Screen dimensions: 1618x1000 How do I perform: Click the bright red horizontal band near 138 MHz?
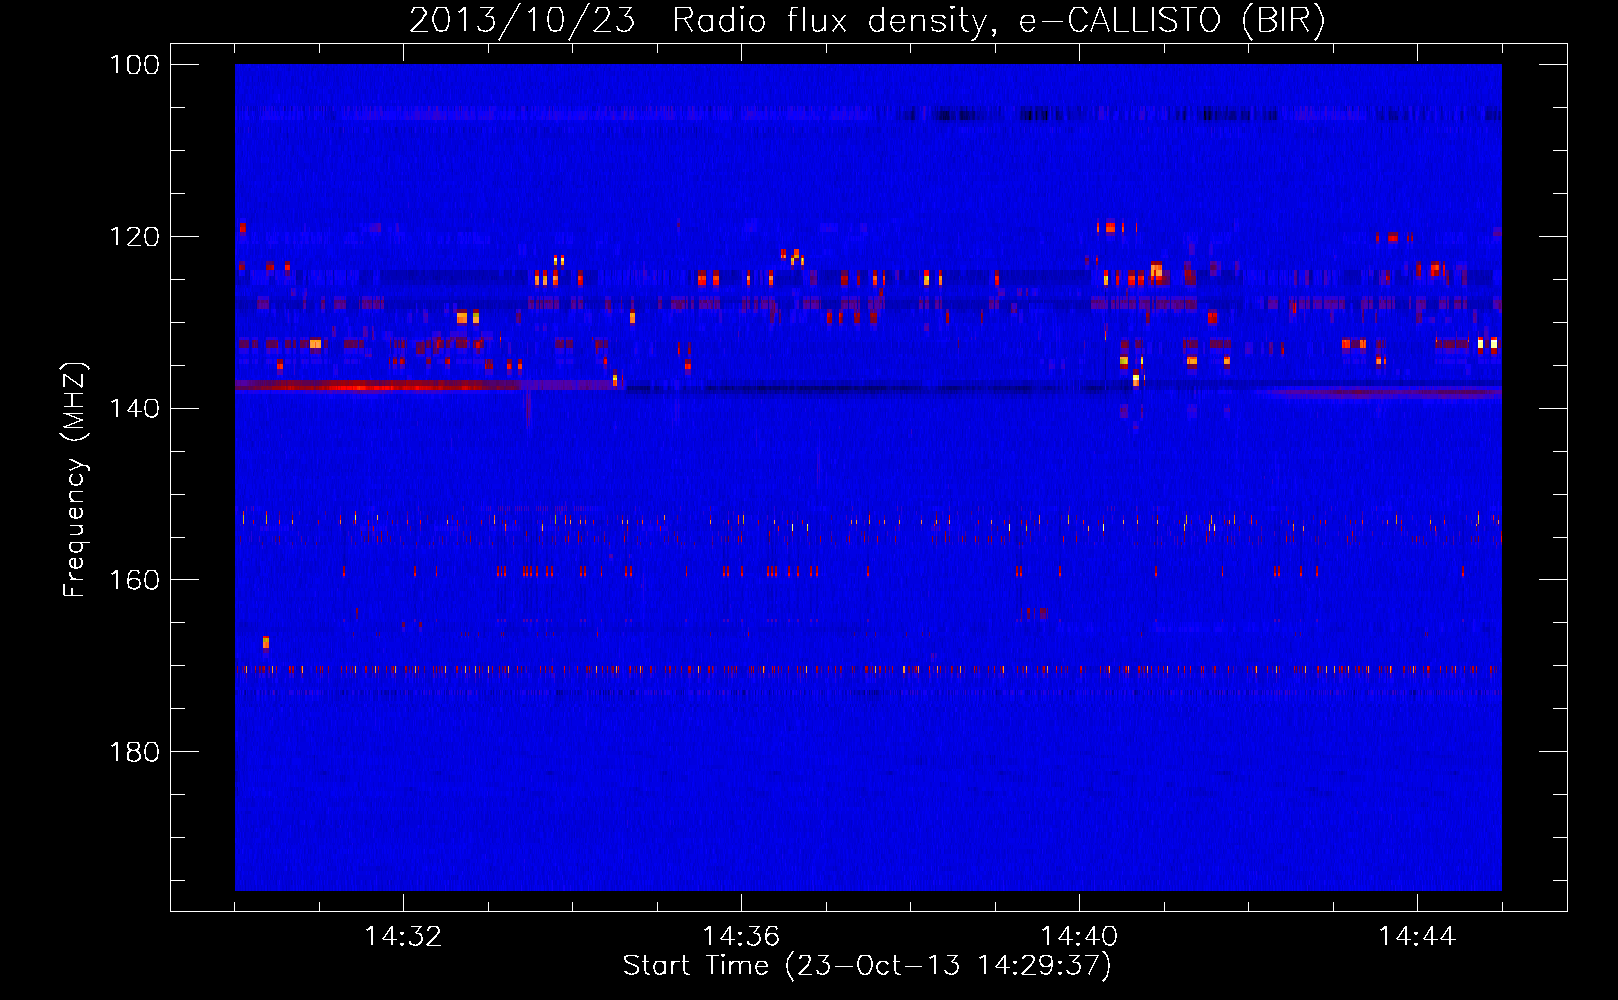click(x=428, y=385)
